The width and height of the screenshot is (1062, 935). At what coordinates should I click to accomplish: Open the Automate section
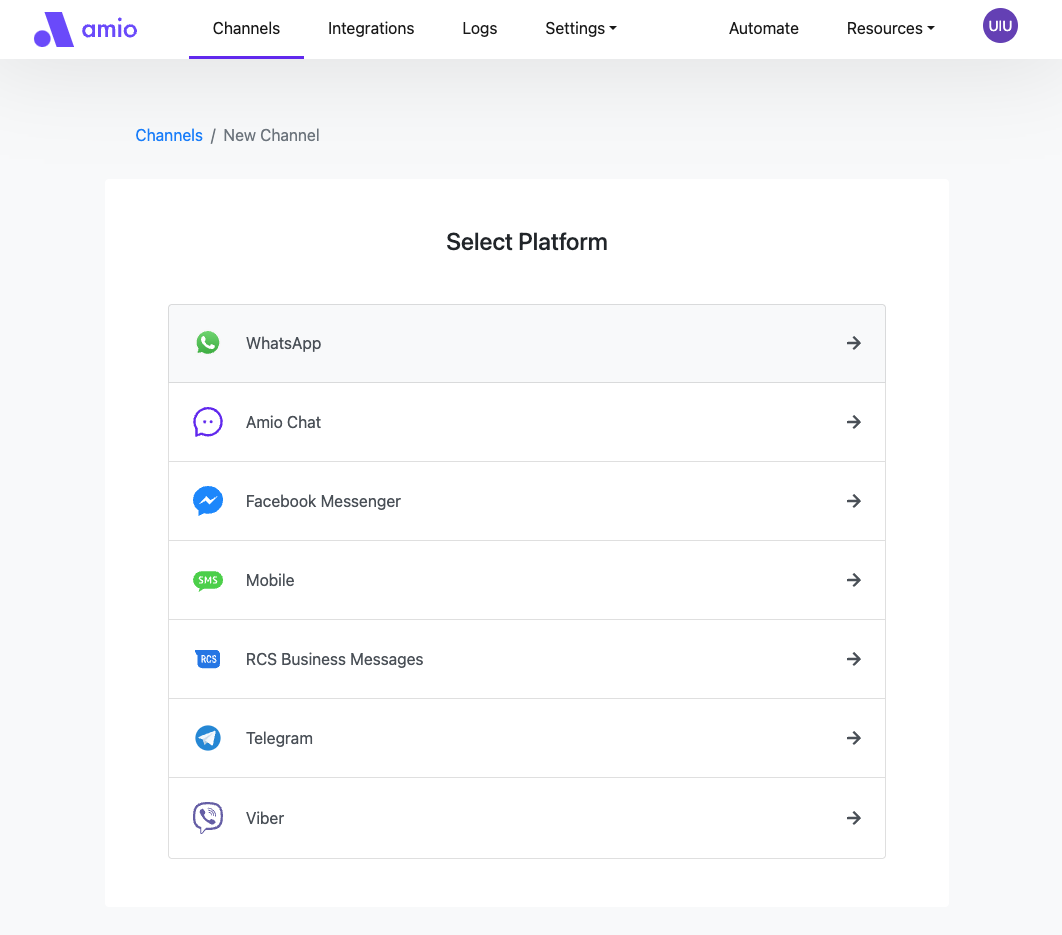click(763, 28)
